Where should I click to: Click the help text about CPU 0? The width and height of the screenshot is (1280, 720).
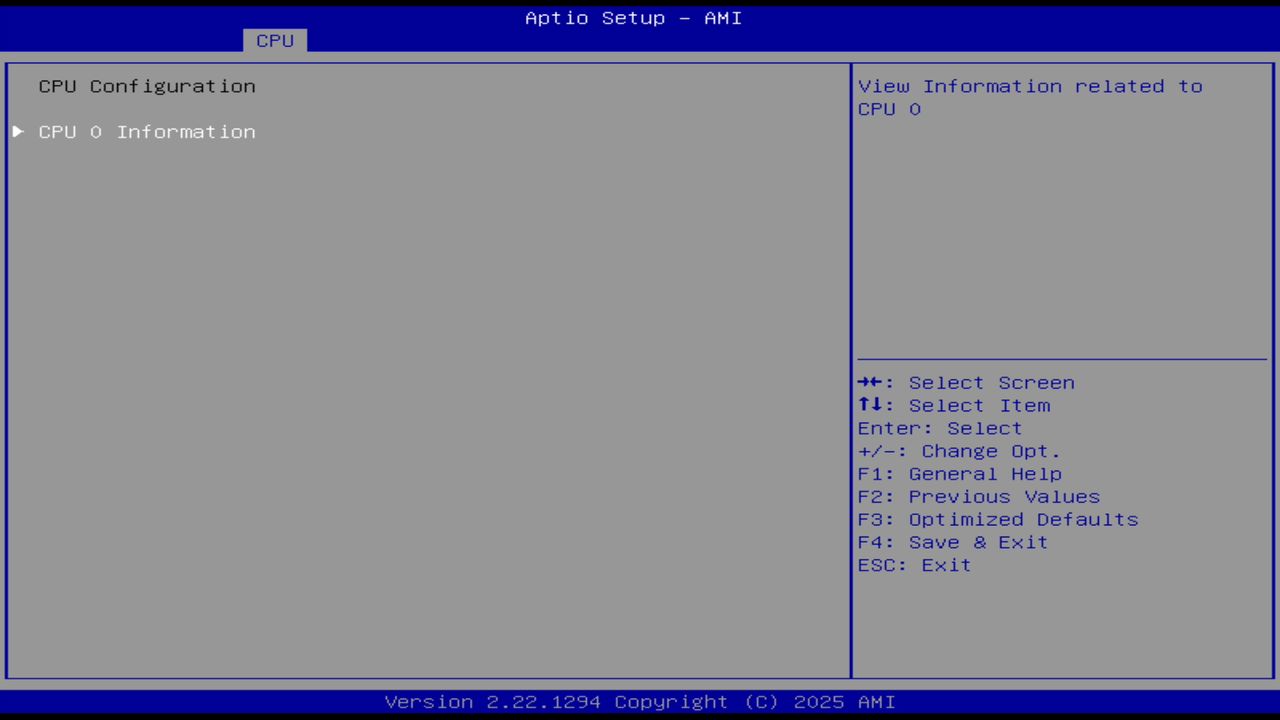tap(1030, 97)
